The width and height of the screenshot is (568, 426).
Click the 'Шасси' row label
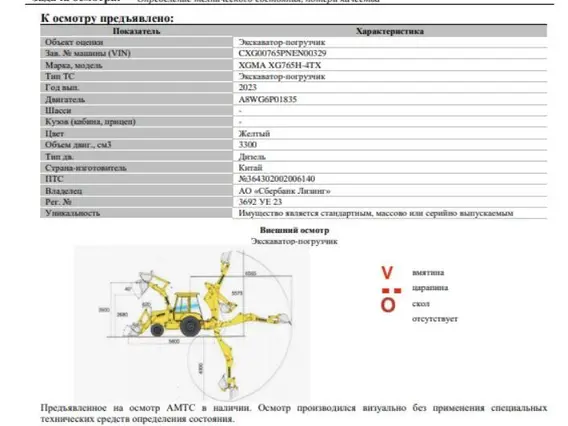tap(58, 110)
